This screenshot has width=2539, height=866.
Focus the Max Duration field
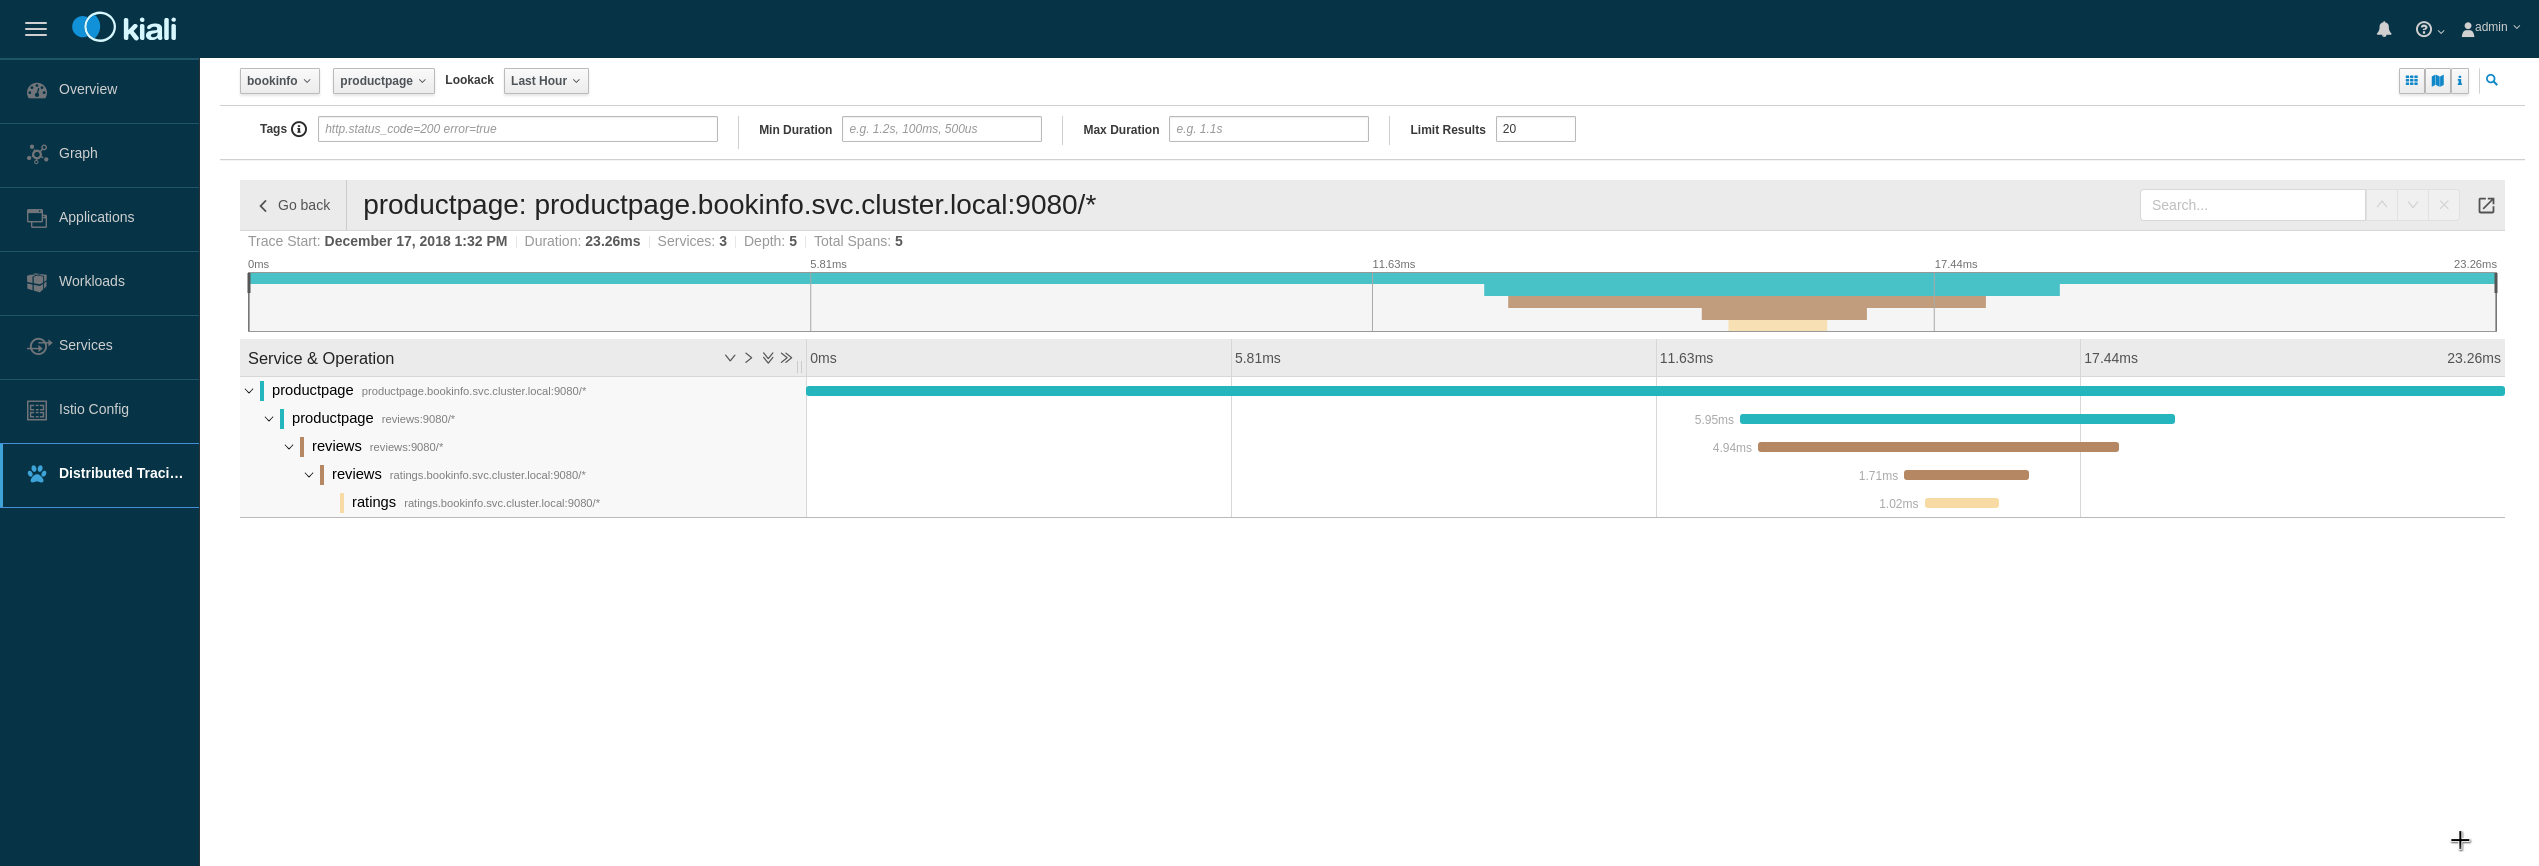pos(1269,129)
